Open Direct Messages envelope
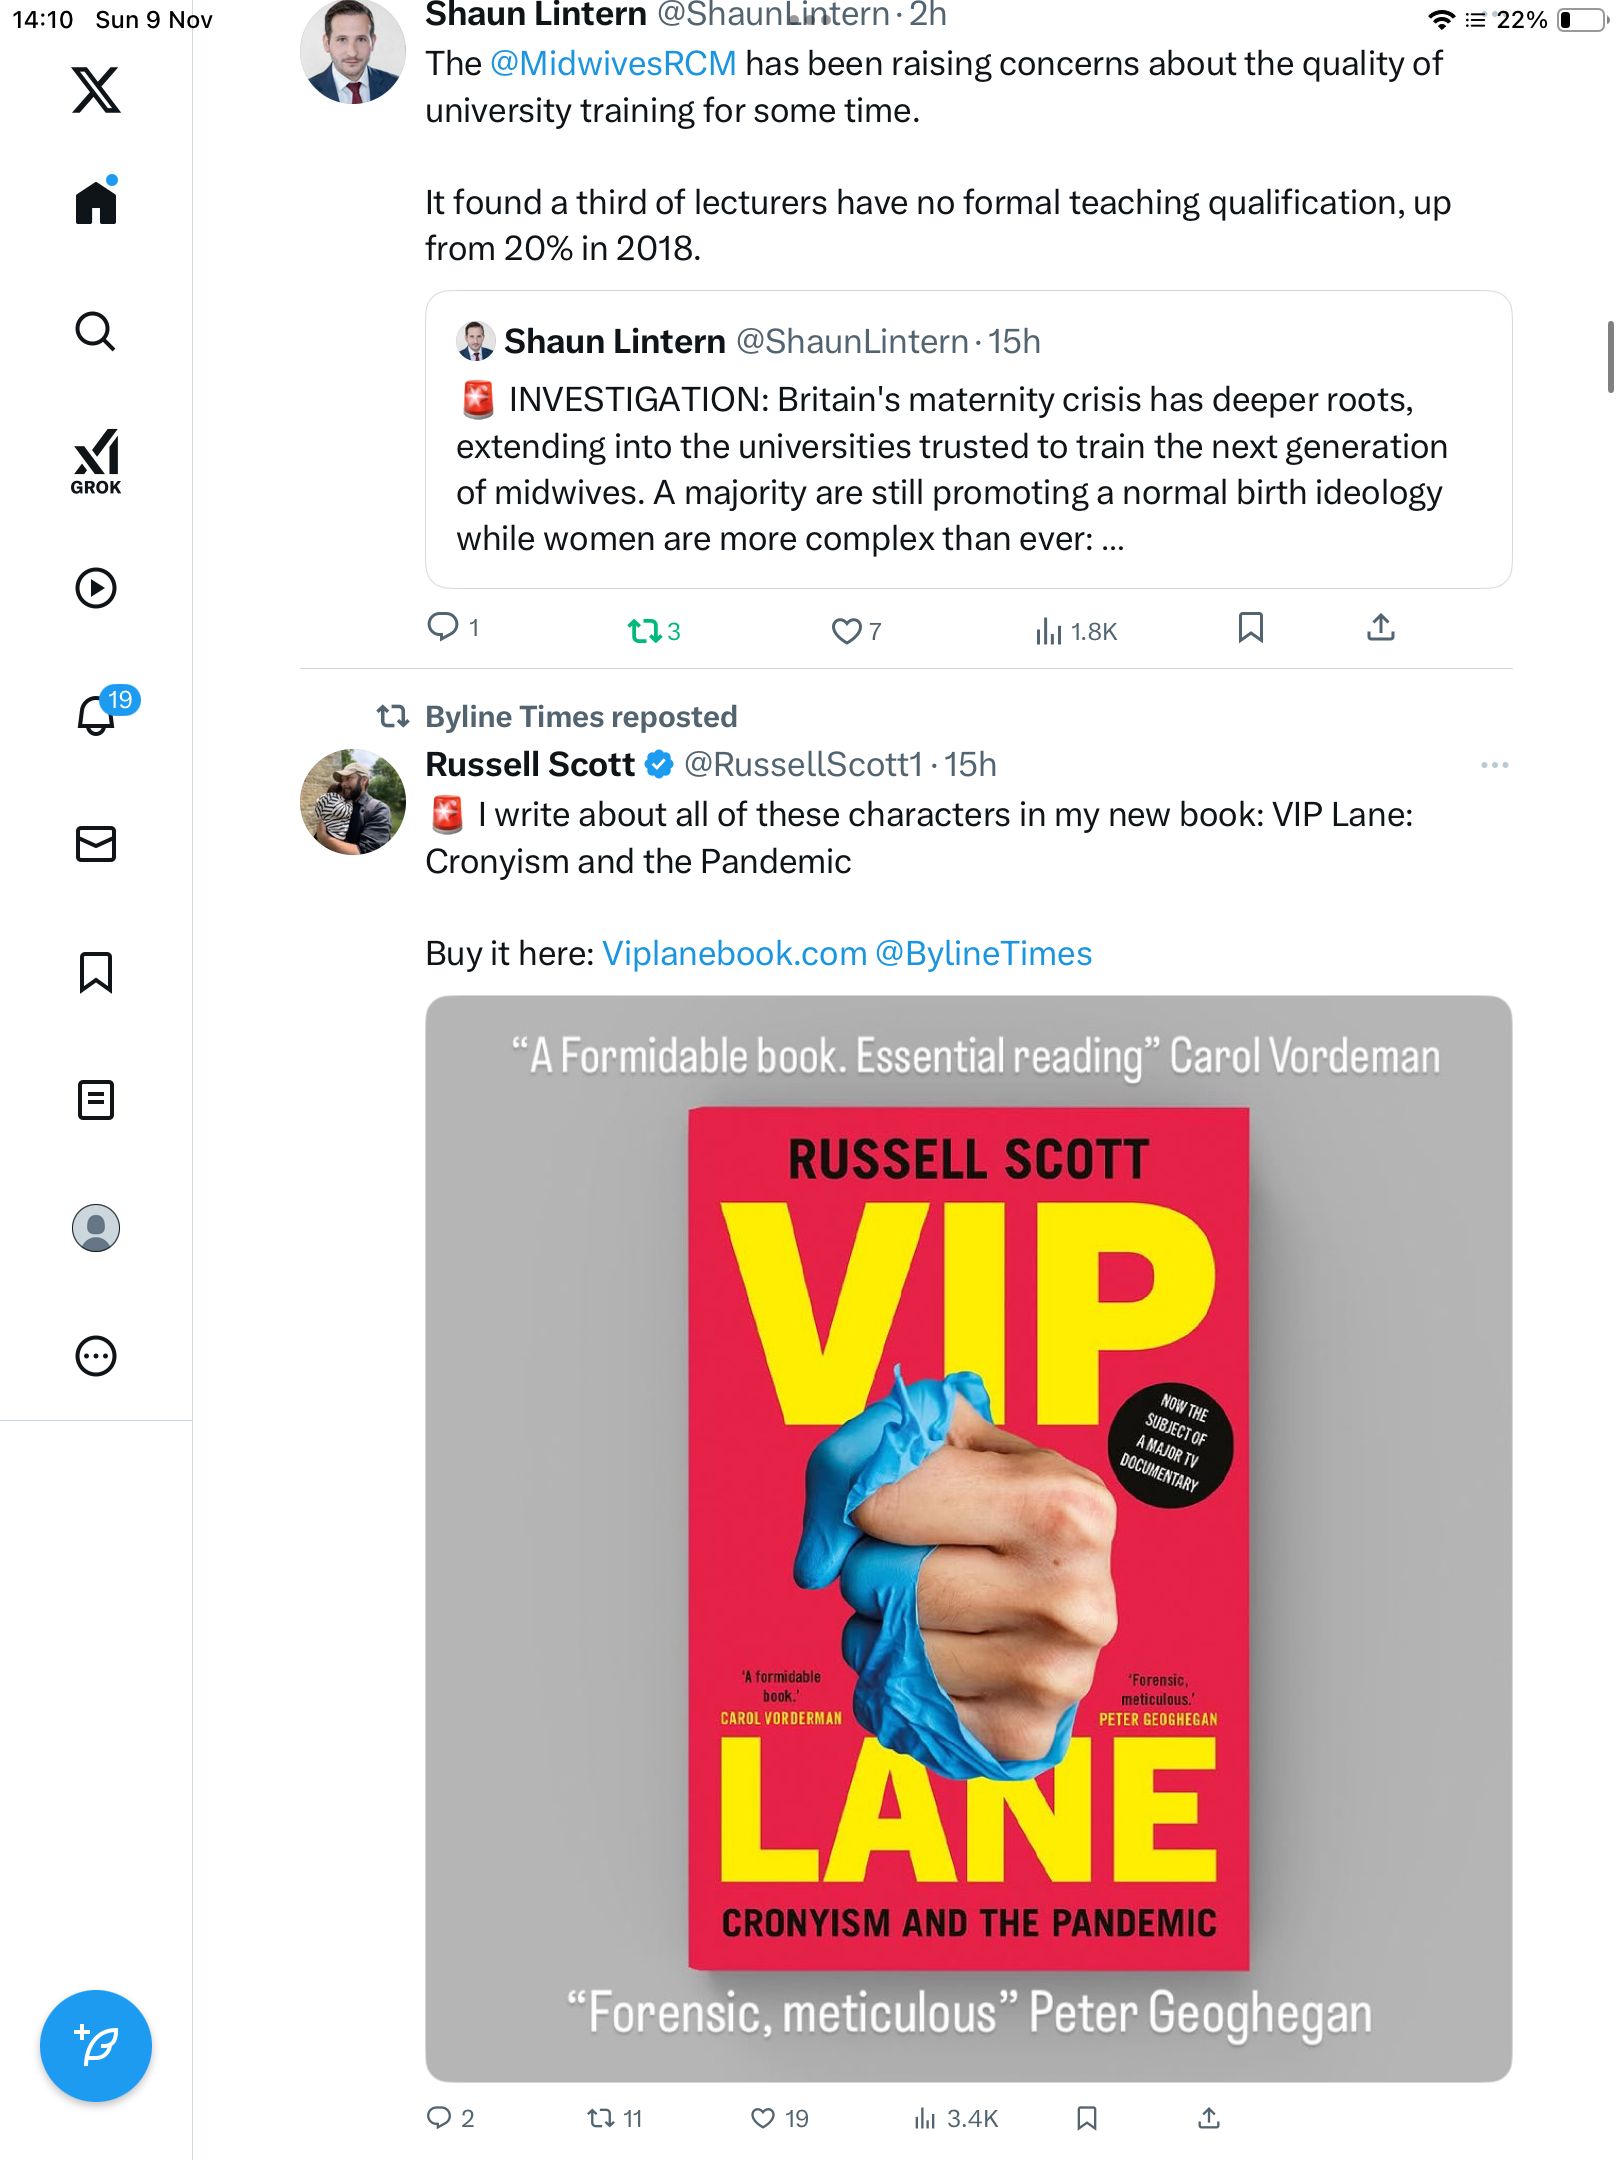1620x2160 pixels. tap(96, 844)
